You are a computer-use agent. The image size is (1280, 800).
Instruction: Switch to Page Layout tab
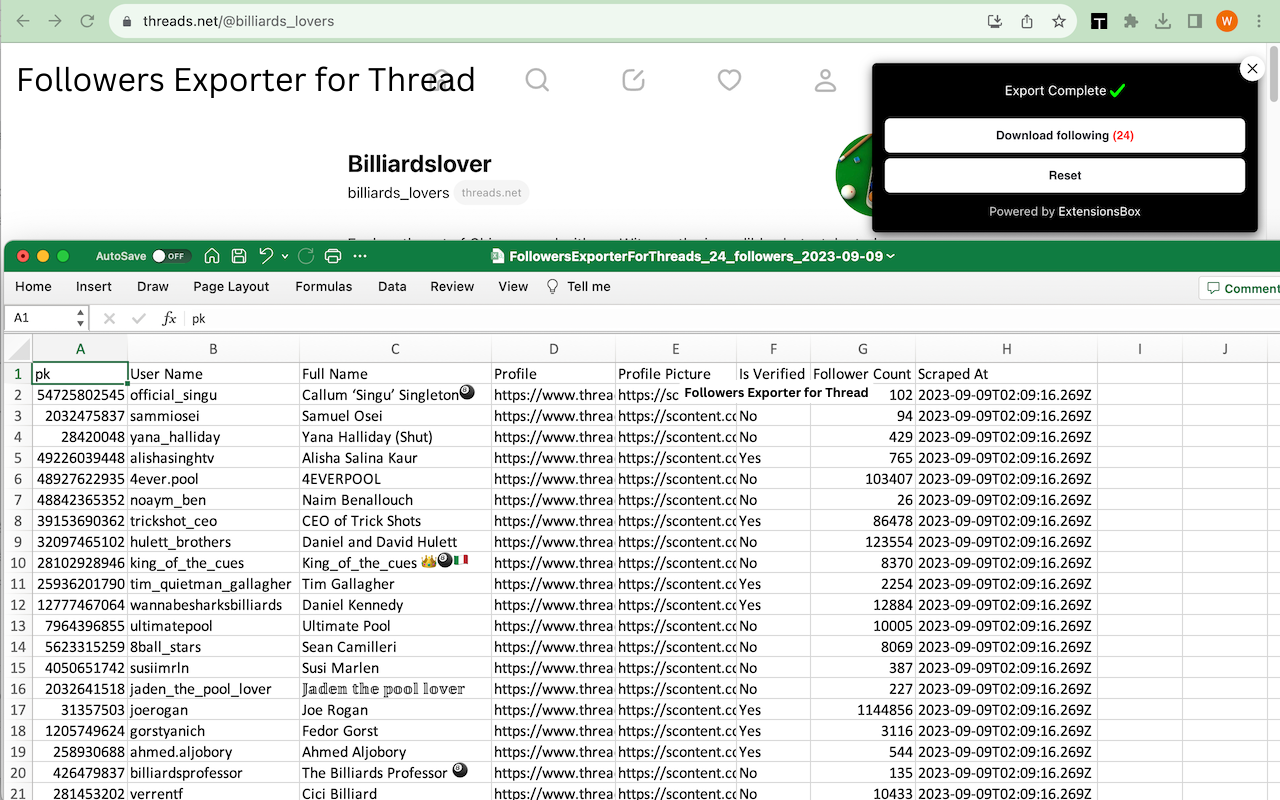231,286
